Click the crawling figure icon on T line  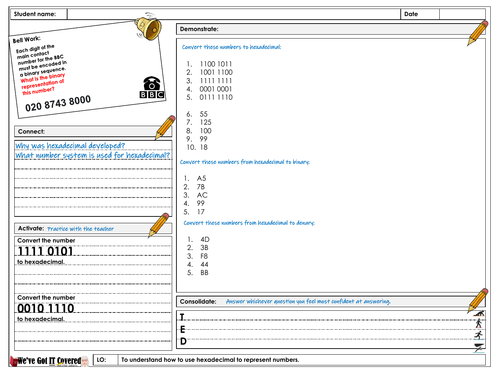pos(479,313)
